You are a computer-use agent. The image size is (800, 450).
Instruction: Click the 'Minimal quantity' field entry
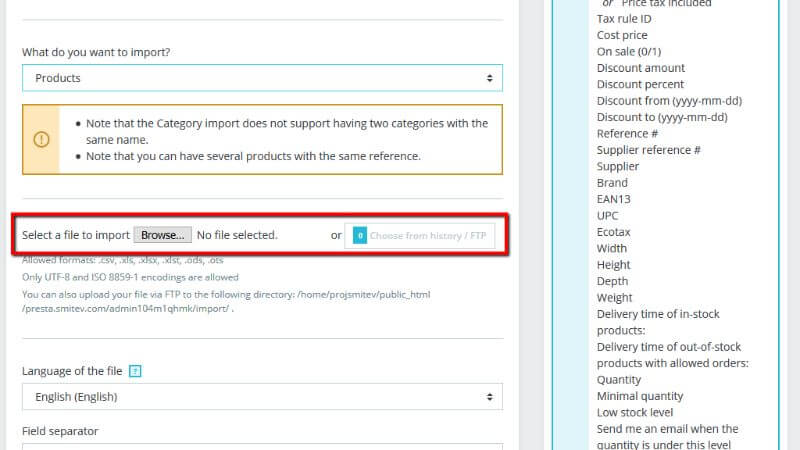[x=640, y=396]
